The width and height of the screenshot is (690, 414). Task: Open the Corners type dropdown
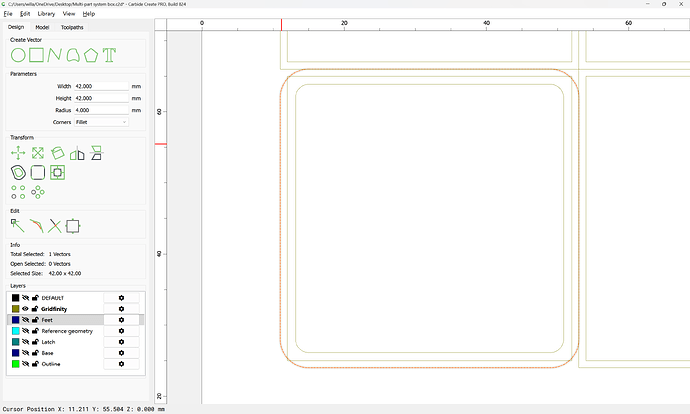click(x=101, y=122)
